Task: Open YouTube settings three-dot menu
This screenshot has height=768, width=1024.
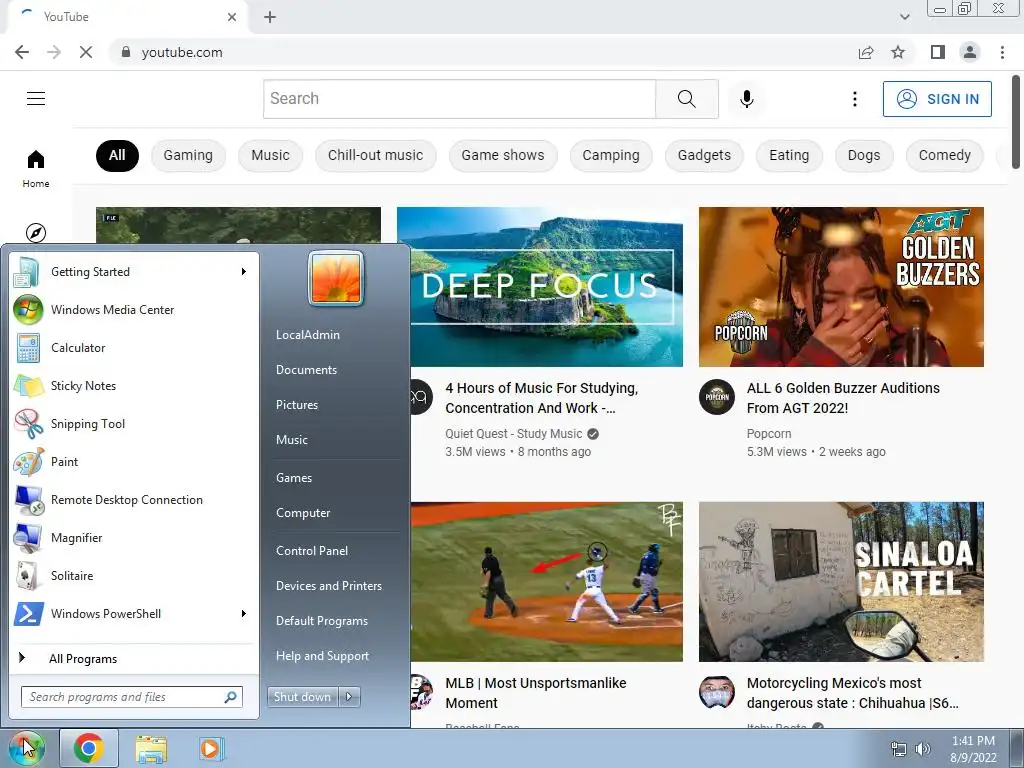Action: click(854, 99)
